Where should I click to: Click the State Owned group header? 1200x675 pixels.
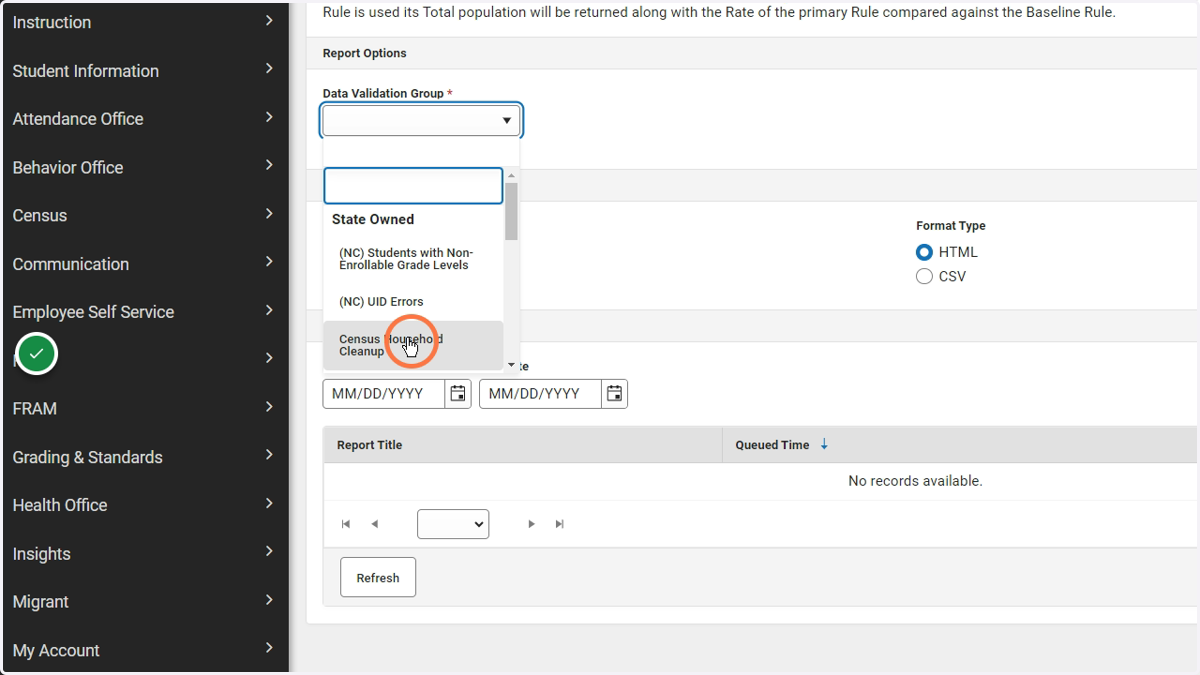tap(373, 219)
